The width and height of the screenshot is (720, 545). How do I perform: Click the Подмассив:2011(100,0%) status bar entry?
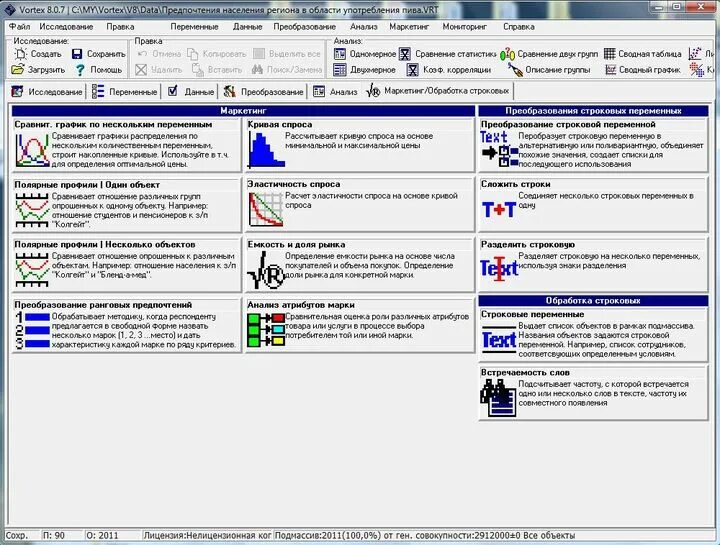425,535
